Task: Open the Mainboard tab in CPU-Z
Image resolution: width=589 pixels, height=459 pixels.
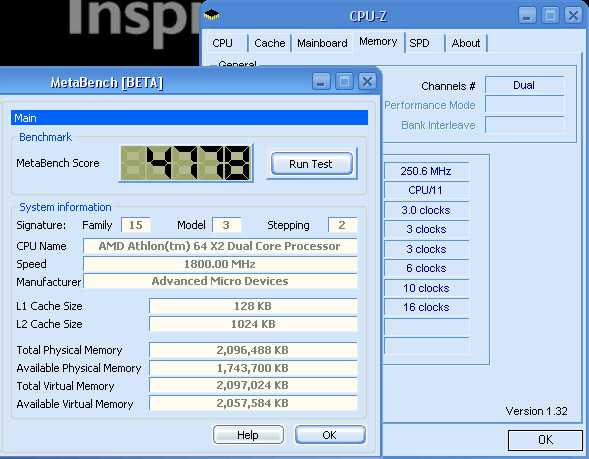Action: pos(322,43)
